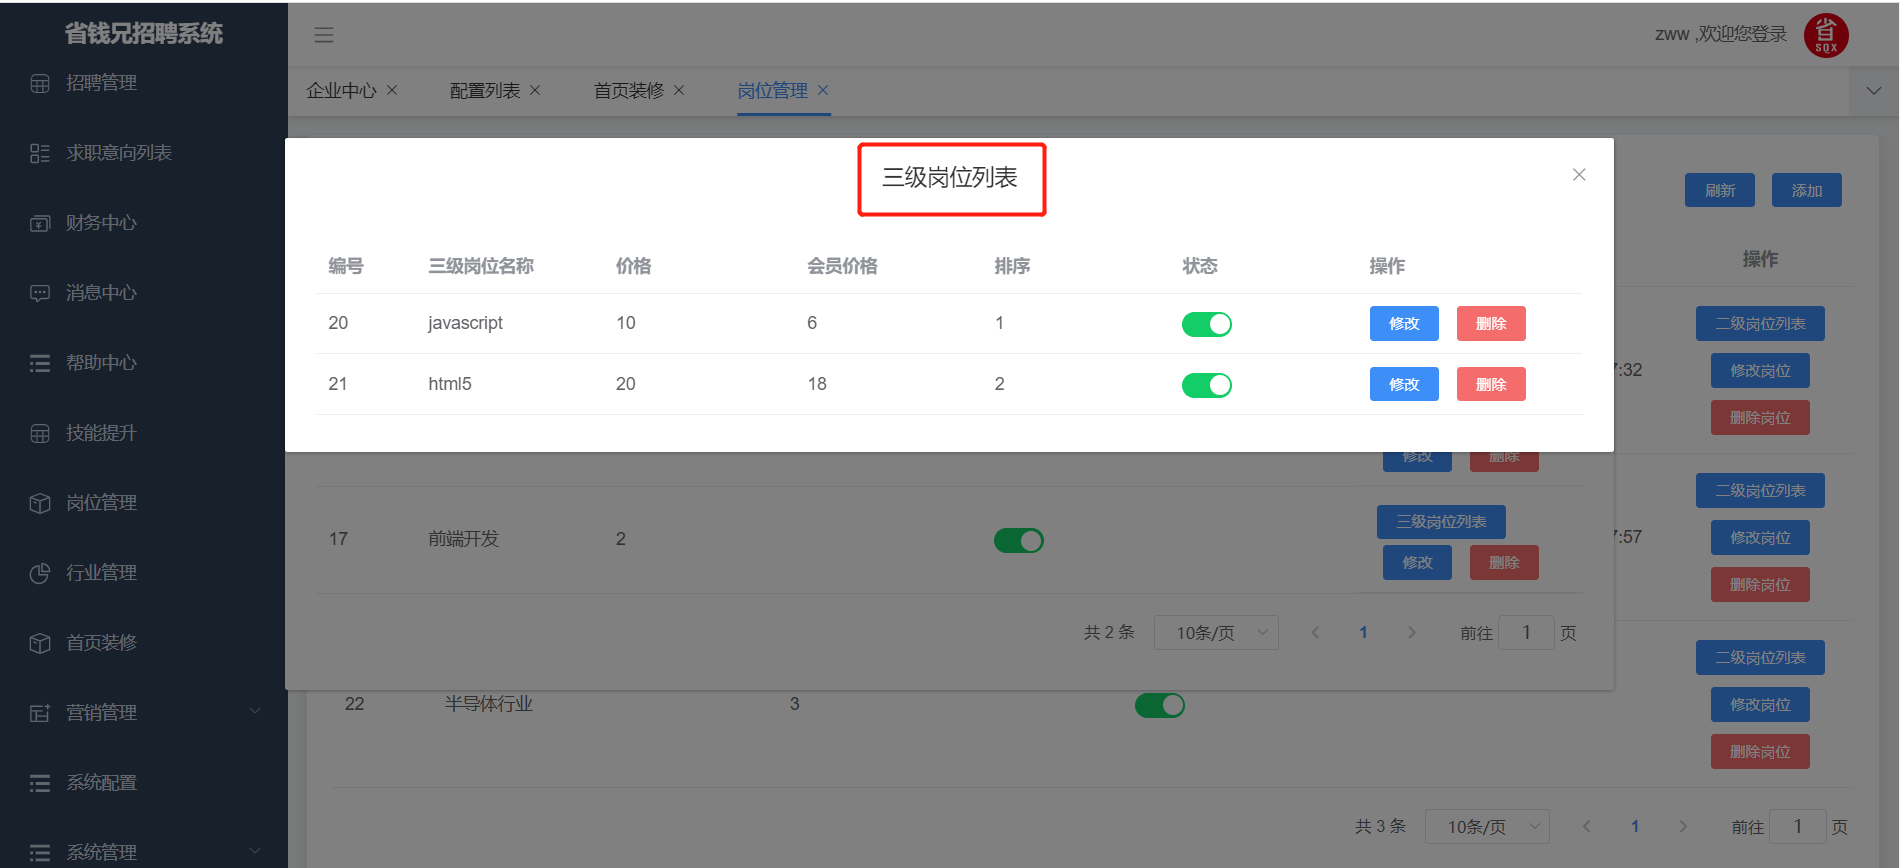This screenshot has height=868, width=1900.
Task: Open the tabs dropdown chevron at top right
Action: point(1873,91)
